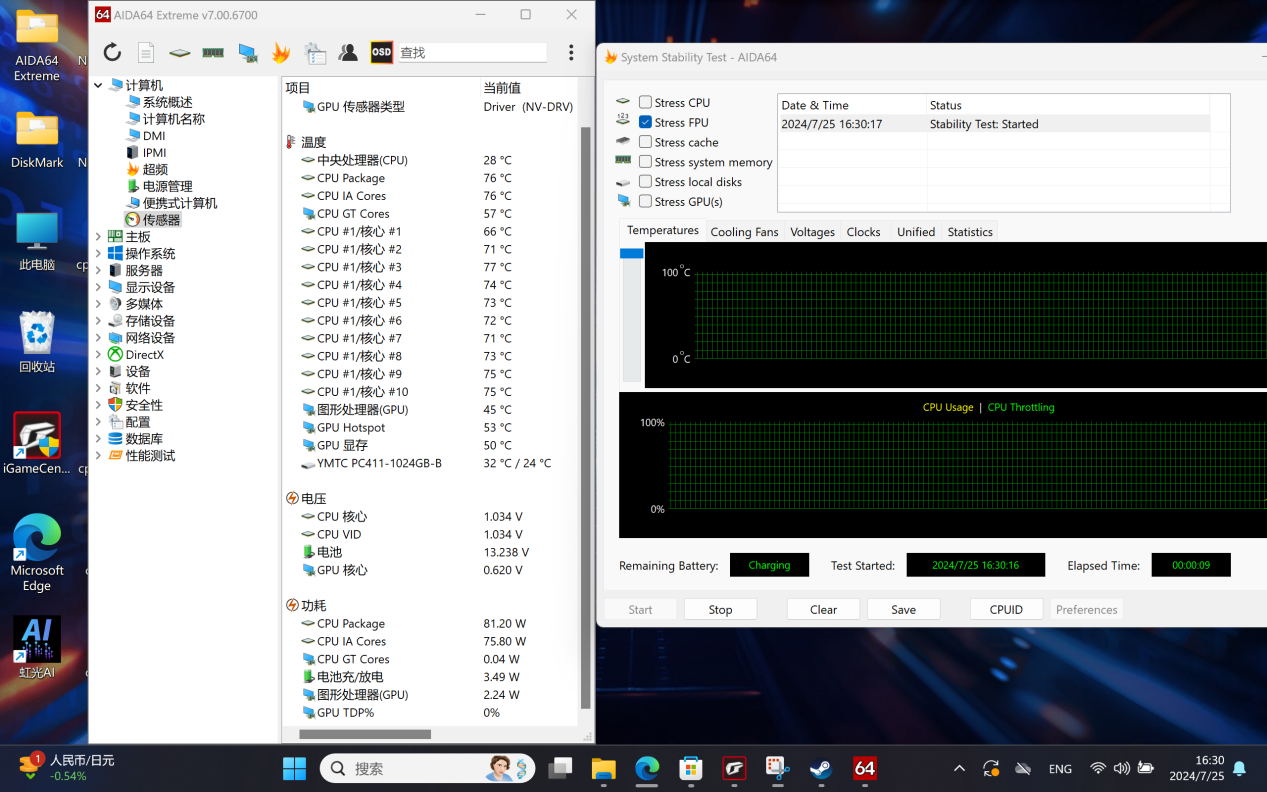
Task: Expand the DirectX tree node
Action: click(98, 355)
